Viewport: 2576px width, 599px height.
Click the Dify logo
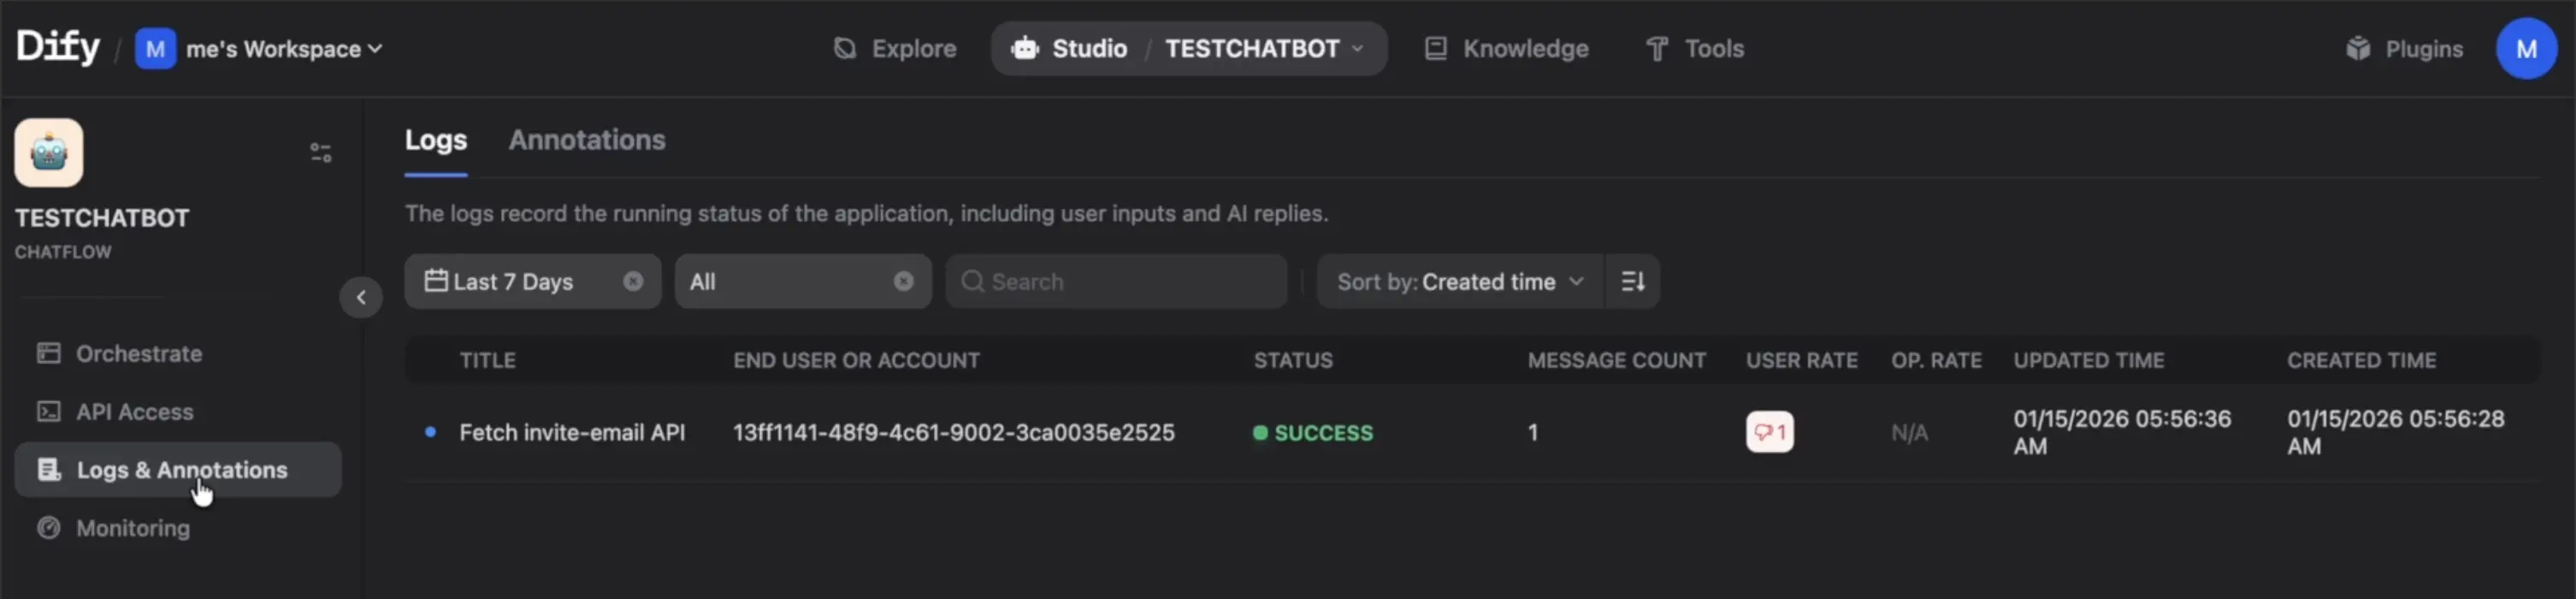[58, 47]
